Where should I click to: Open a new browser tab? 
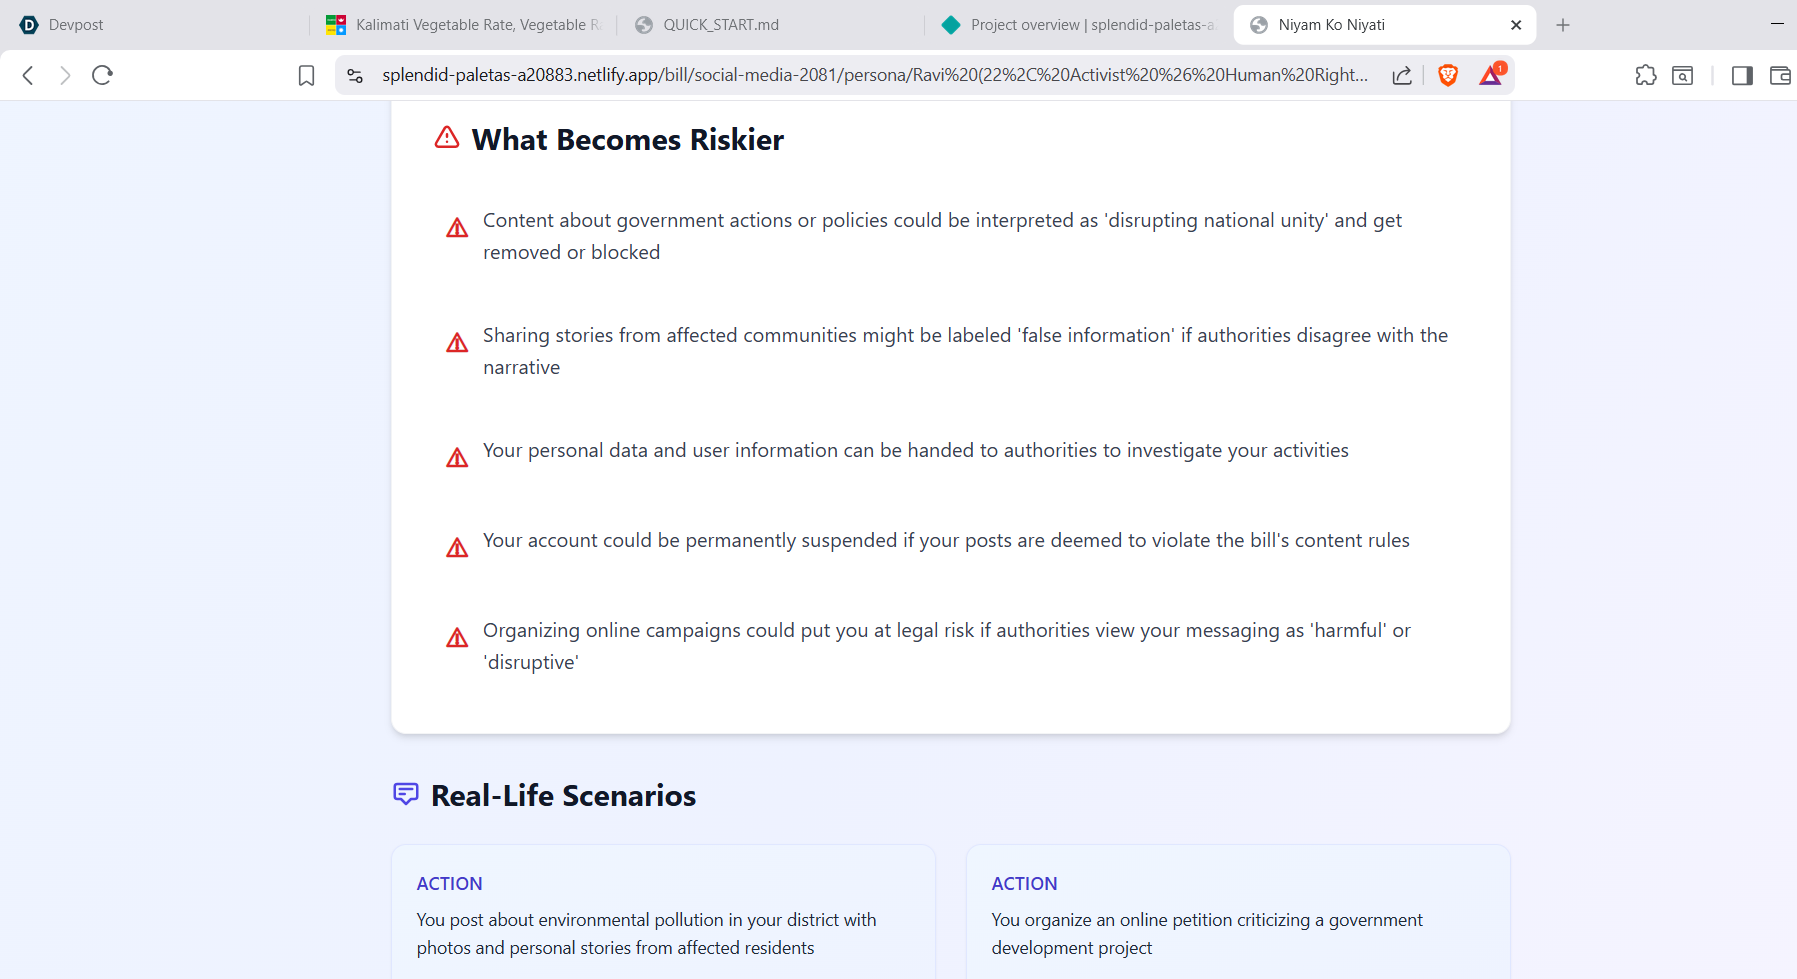click(x=1563, y=25)
